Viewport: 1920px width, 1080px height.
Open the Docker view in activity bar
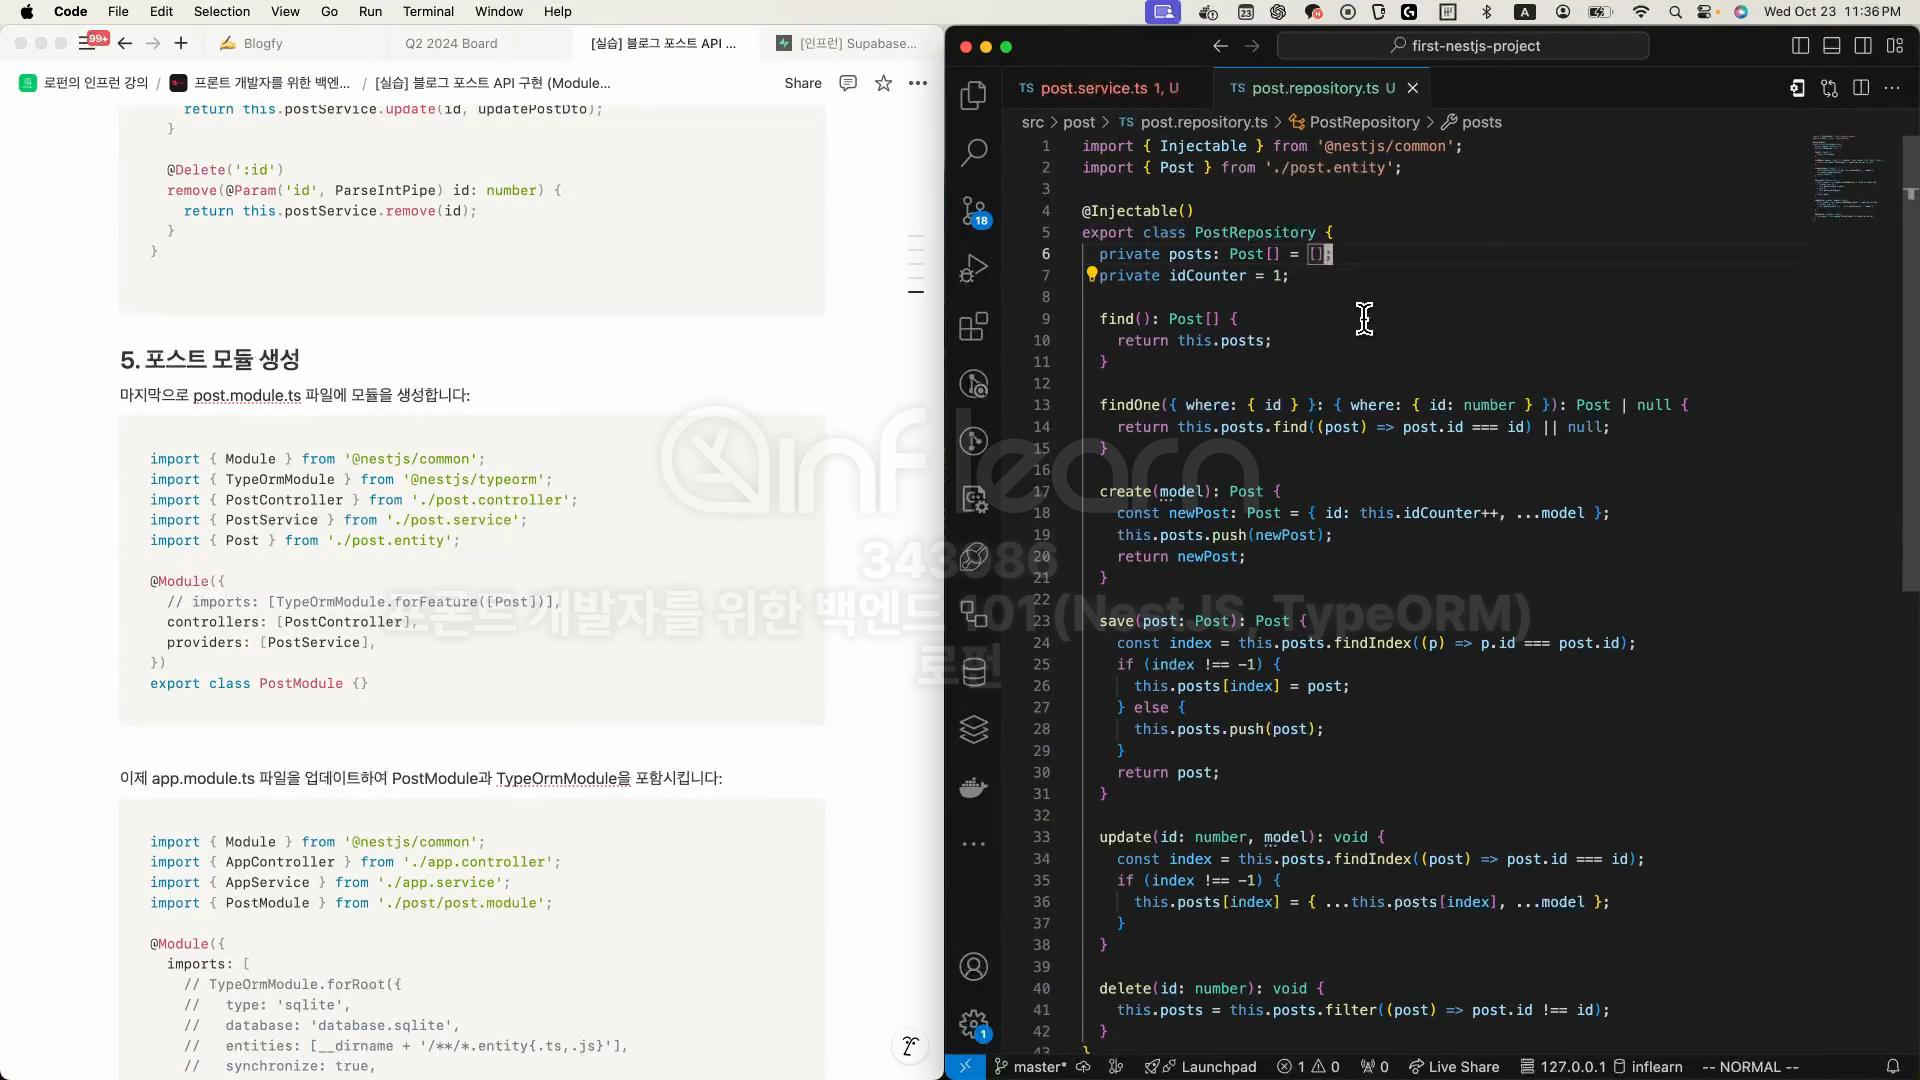[x=973, y=787]
